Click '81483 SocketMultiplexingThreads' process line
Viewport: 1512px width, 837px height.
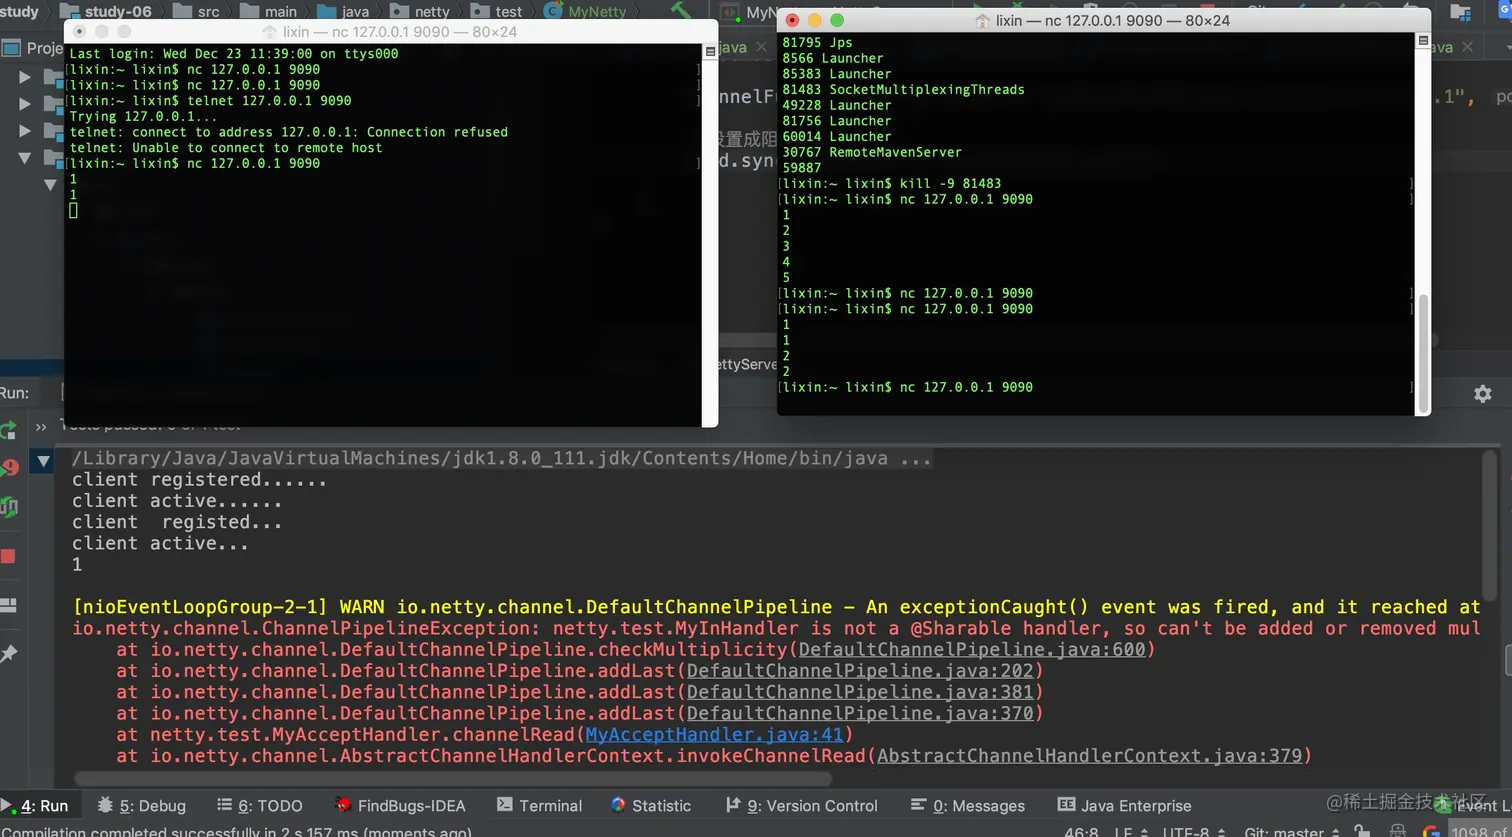pos(904,89)
